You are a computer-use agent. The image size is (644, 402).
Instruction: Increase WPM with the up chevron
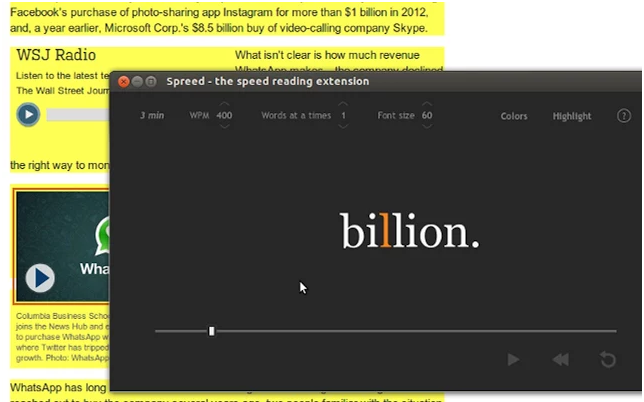pyautogui.click(x=224, y=104)
